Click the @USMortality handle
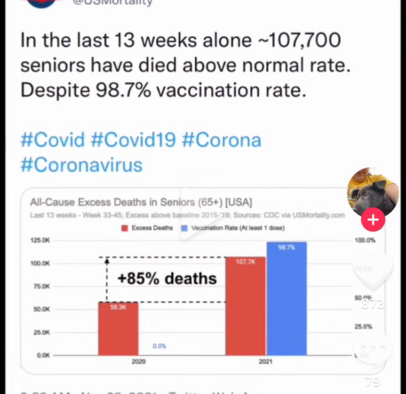 [112, 3]
